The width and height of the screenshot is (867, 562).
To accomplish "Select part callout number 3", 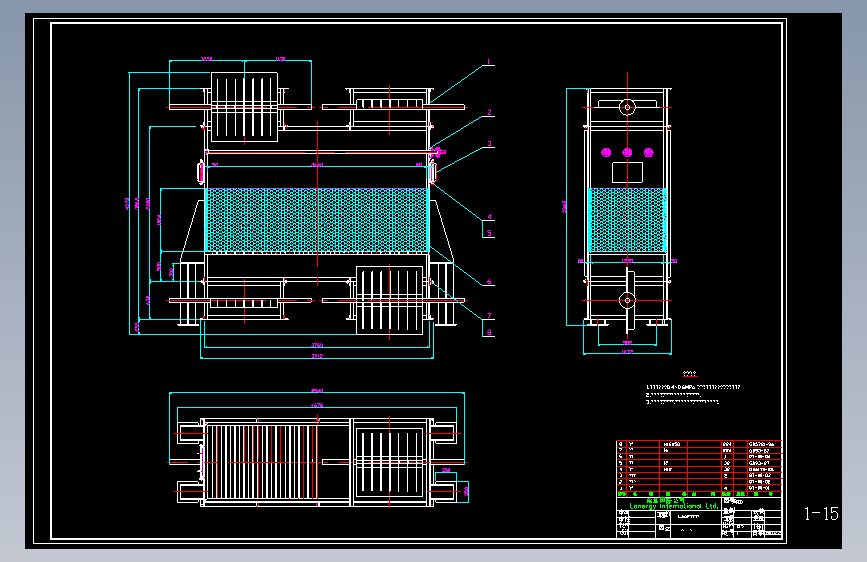I will click(489, 144).
